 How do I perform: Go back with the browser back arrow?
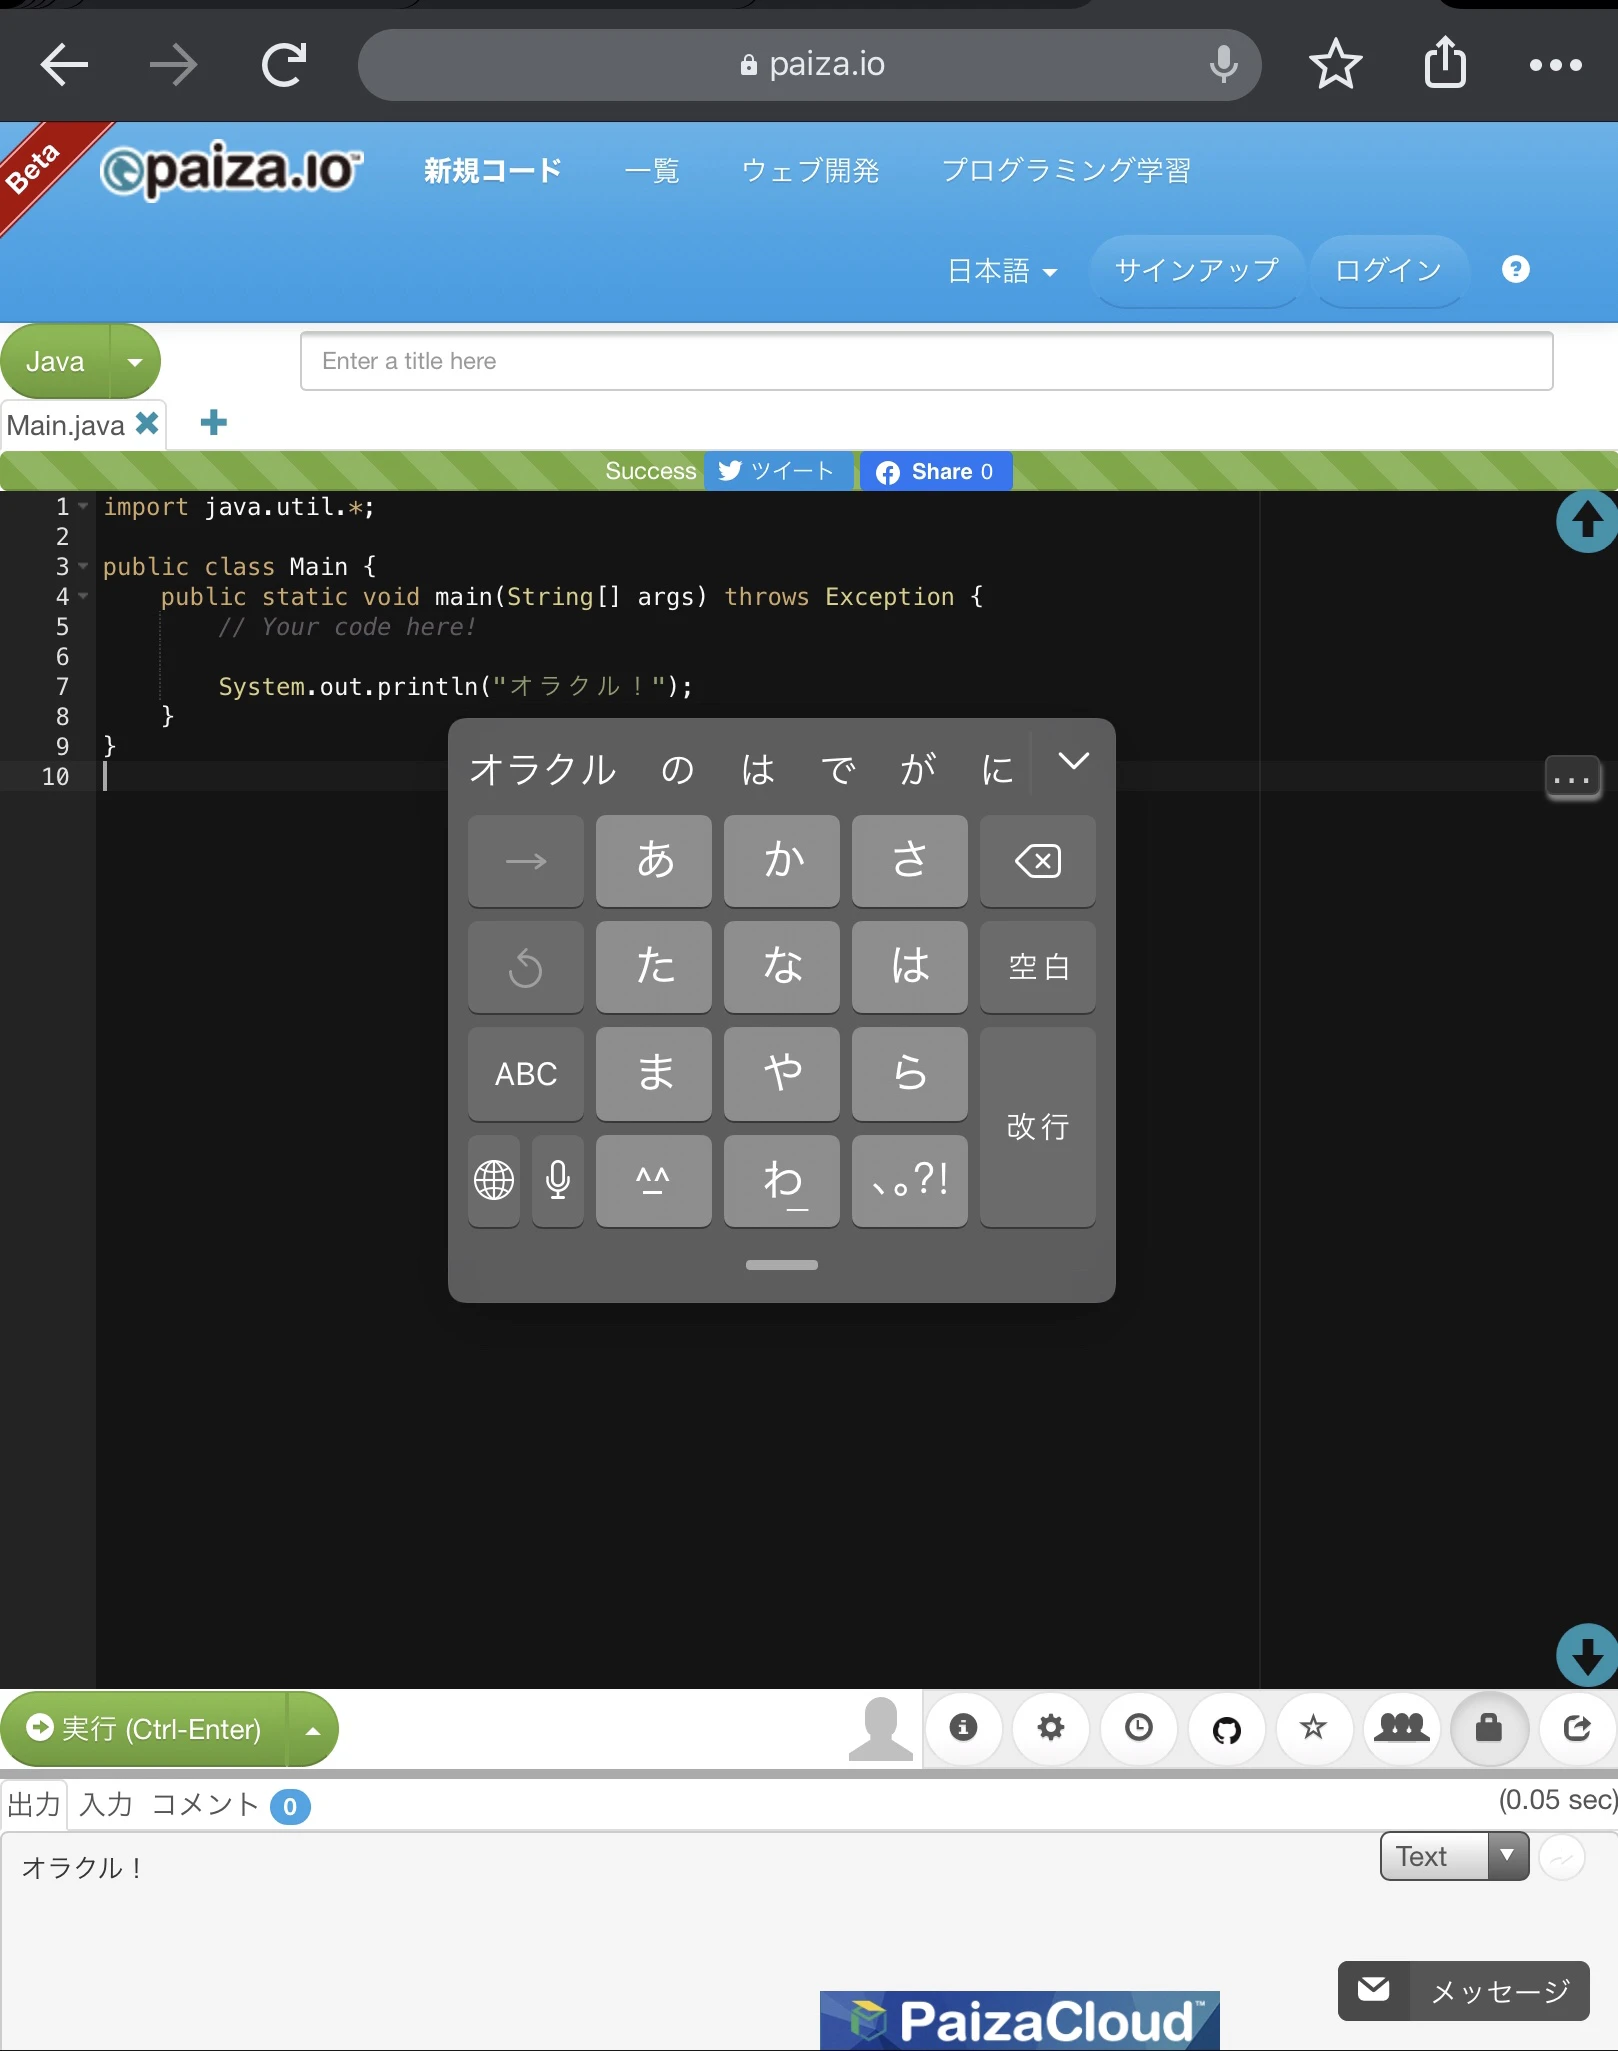[x=65, y=66]
